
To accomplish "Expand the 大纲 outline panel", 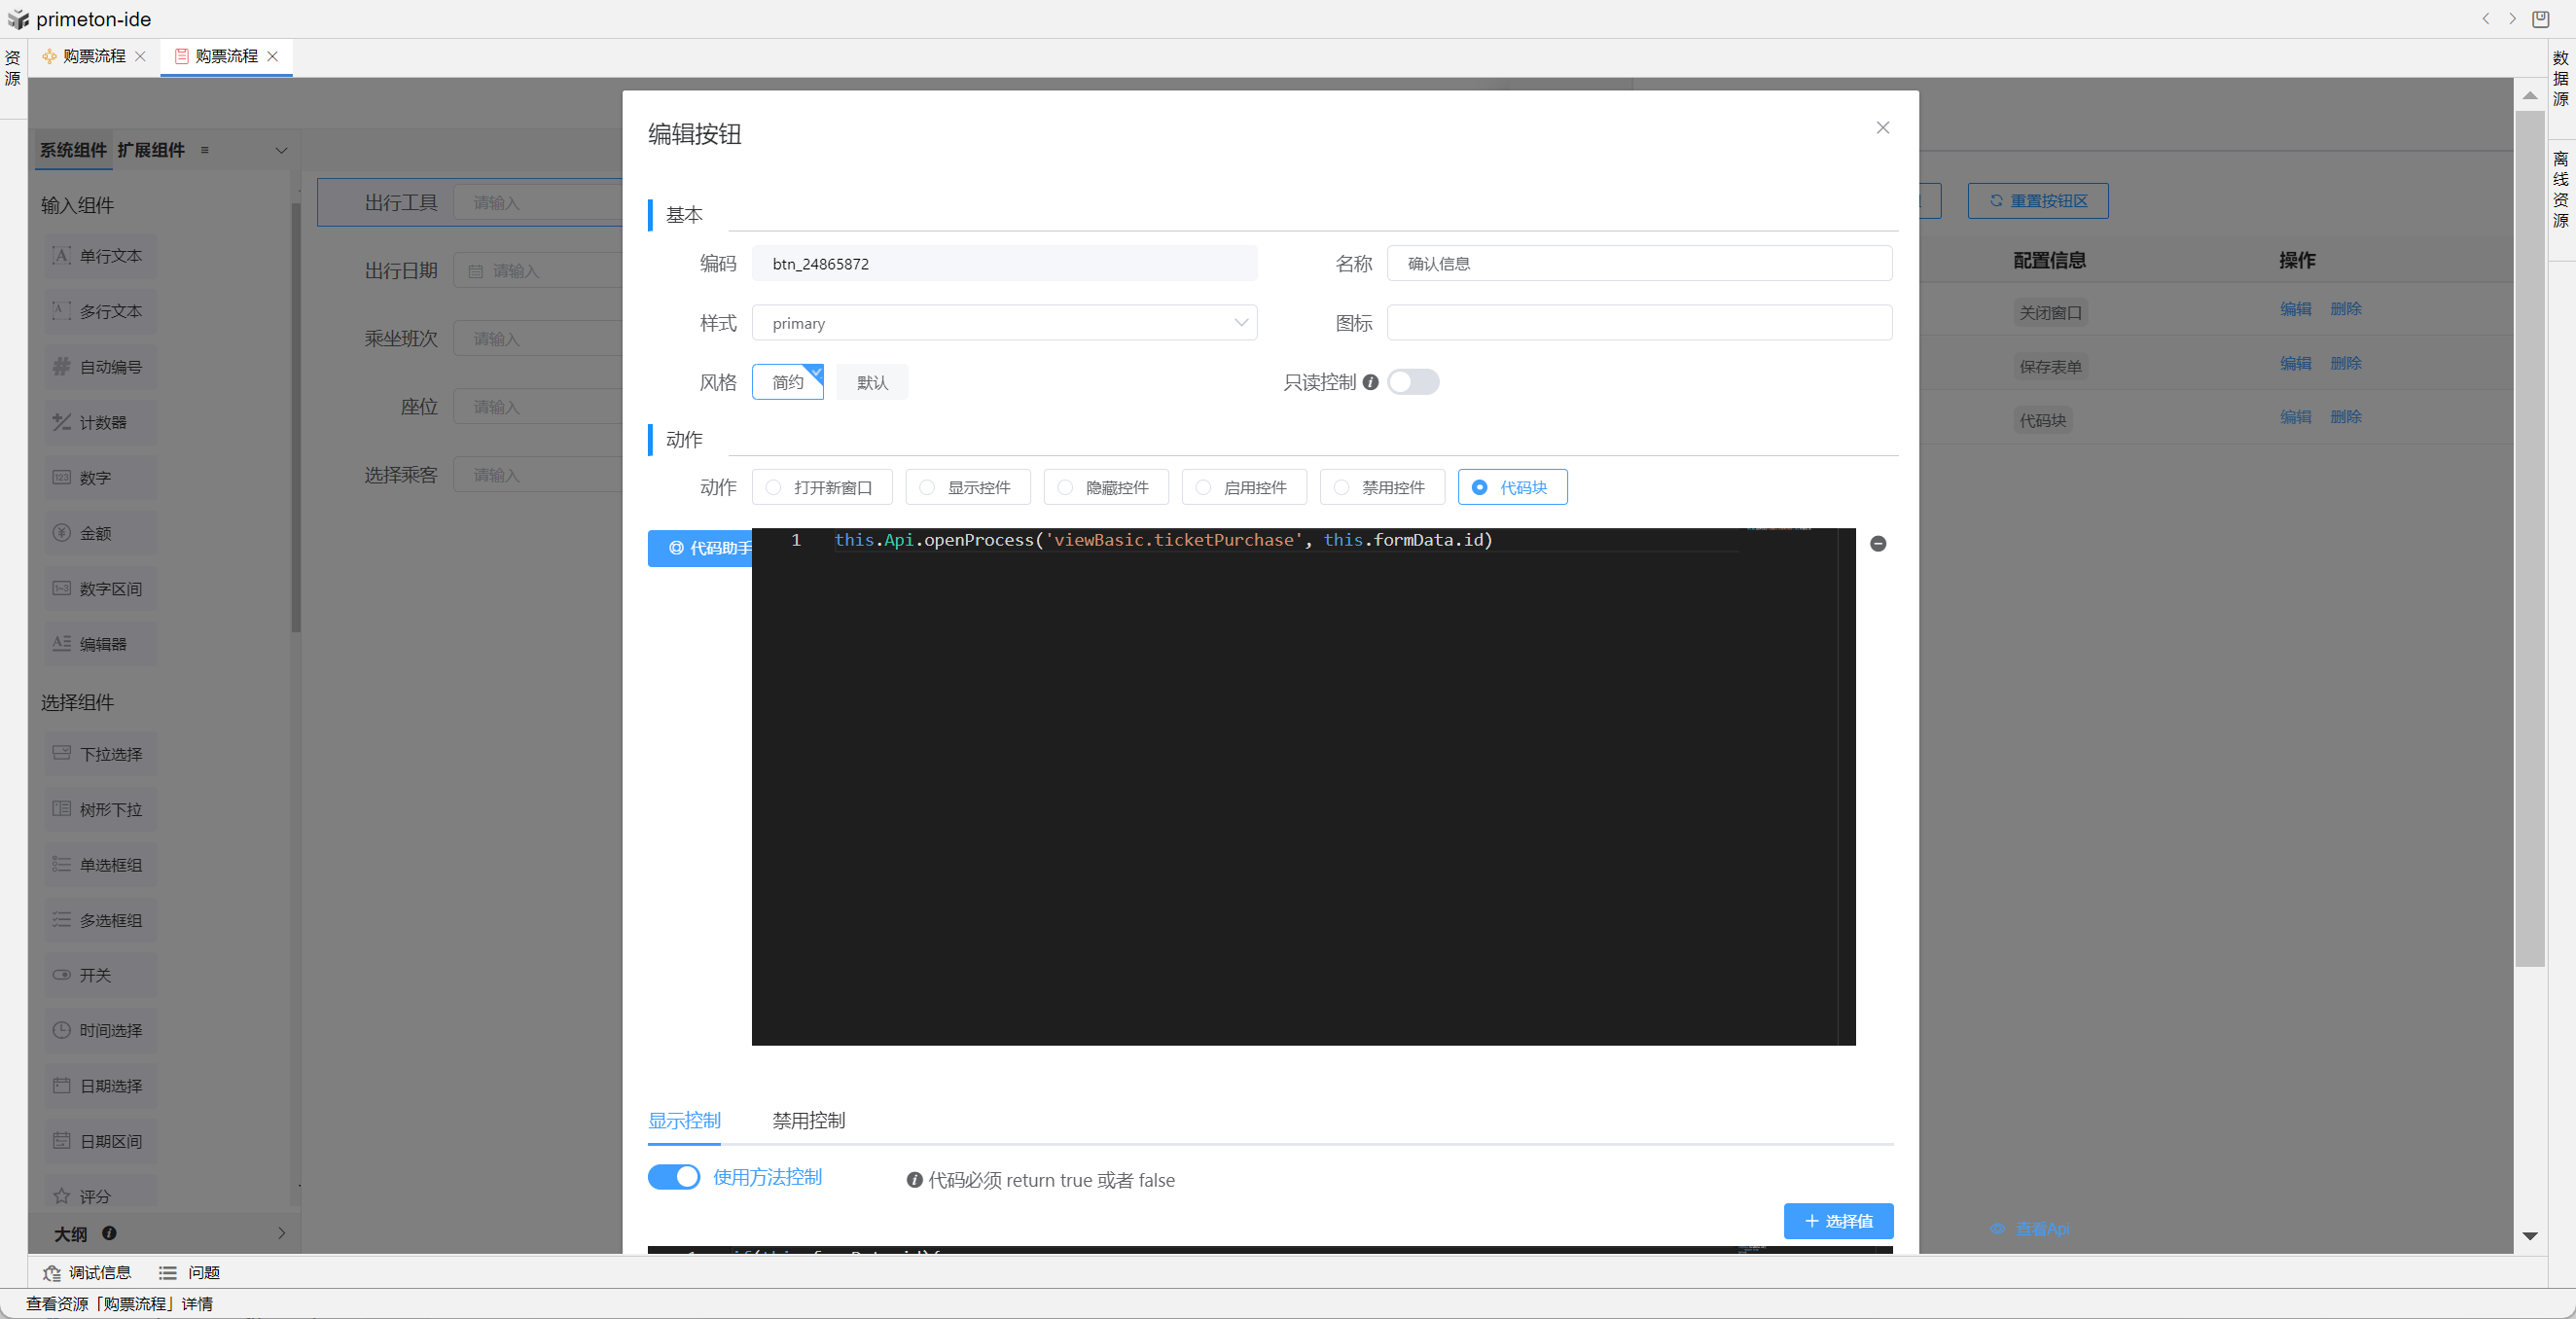I will [x=281, y=1233].
